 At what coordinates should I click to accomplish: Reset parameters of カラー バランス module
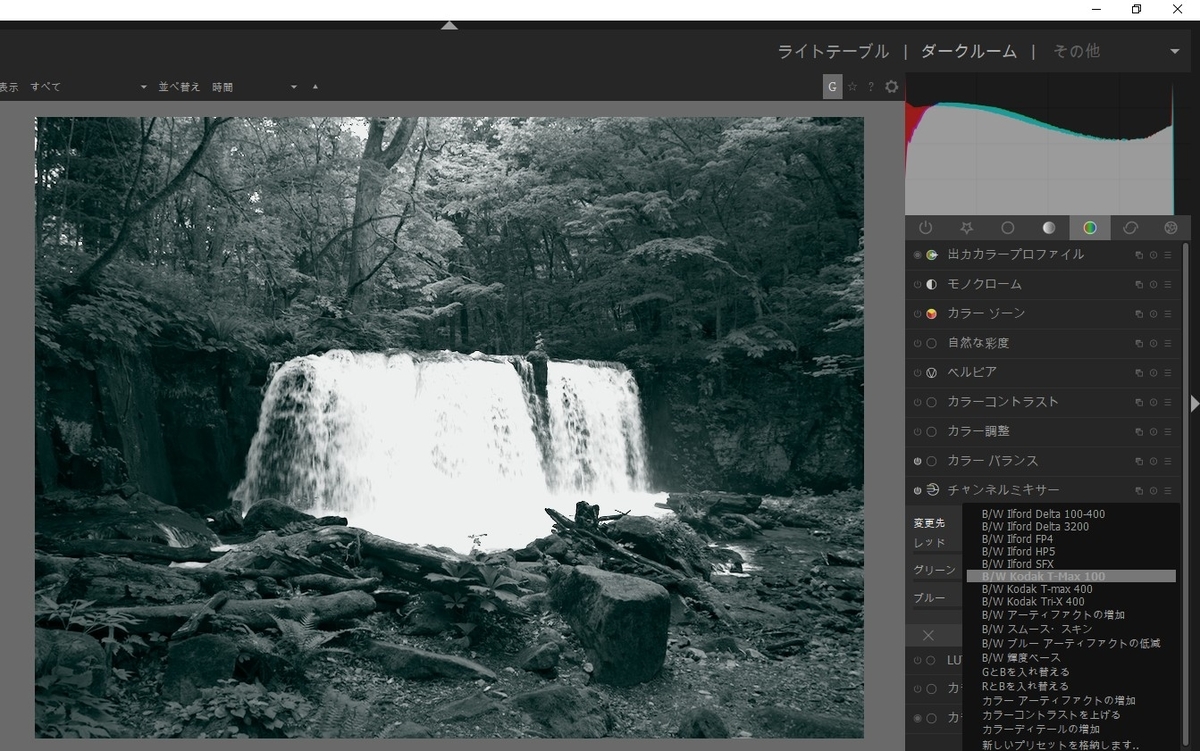(1153, 462)
